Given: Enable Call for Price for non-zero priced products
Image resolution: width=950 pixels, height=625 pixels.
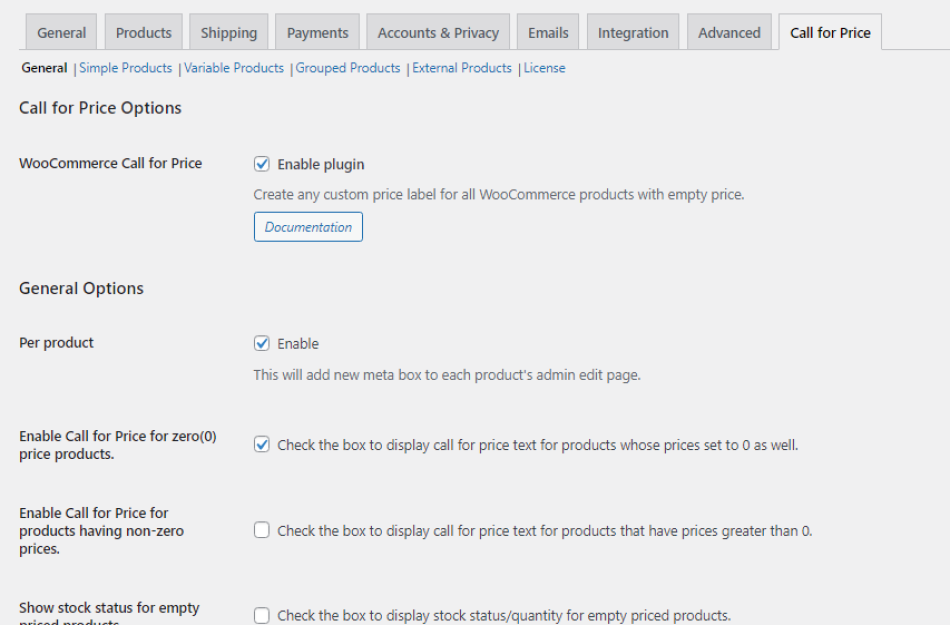Looking at the screenshot, I should click(x=261, y=530).
